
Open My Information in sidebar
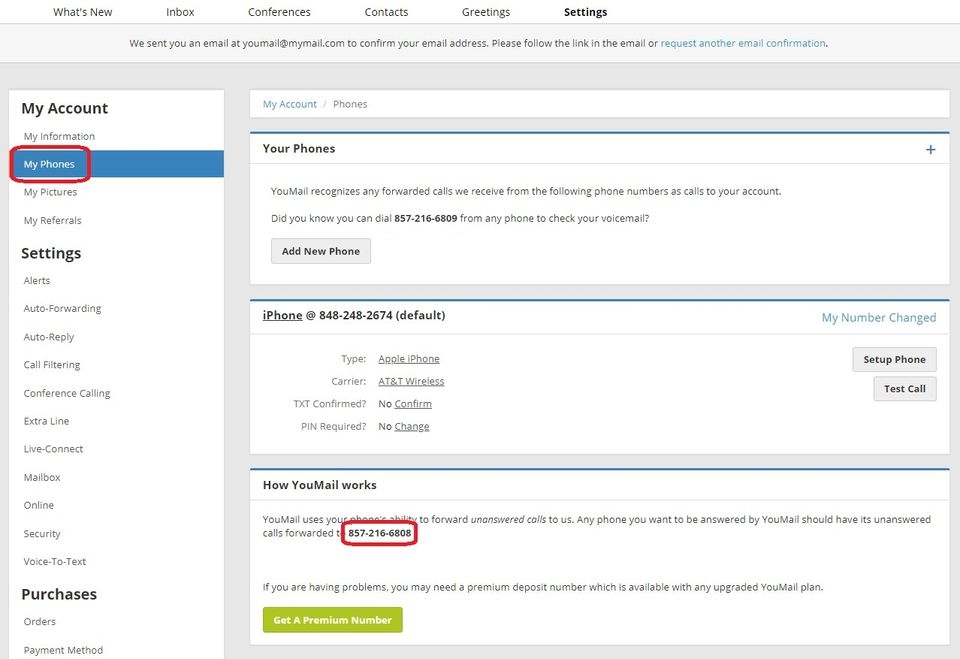59,136
